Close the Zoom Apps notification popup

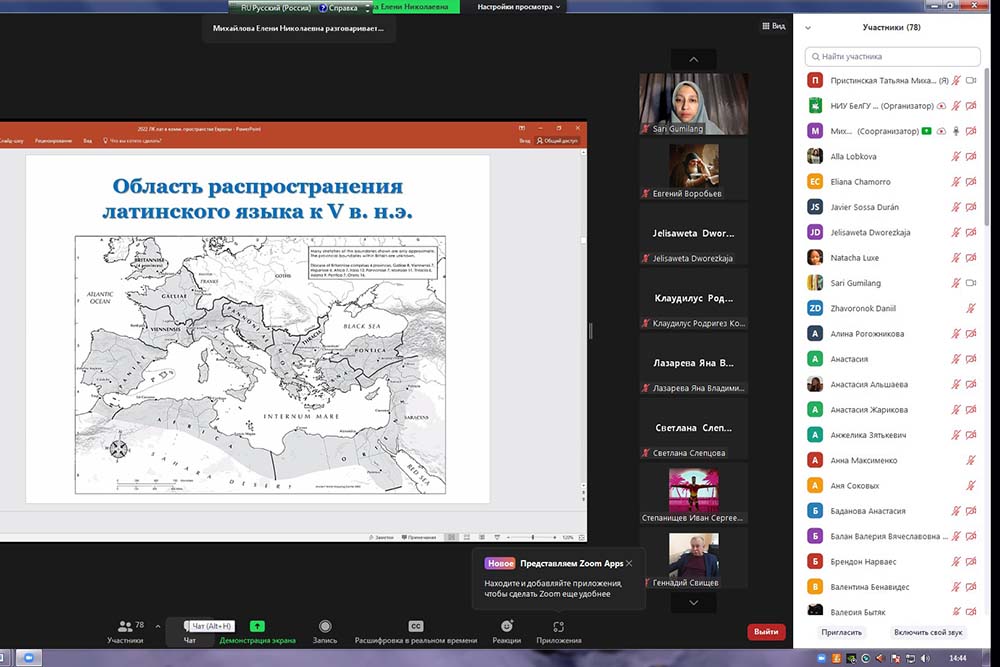pos(629,563)
